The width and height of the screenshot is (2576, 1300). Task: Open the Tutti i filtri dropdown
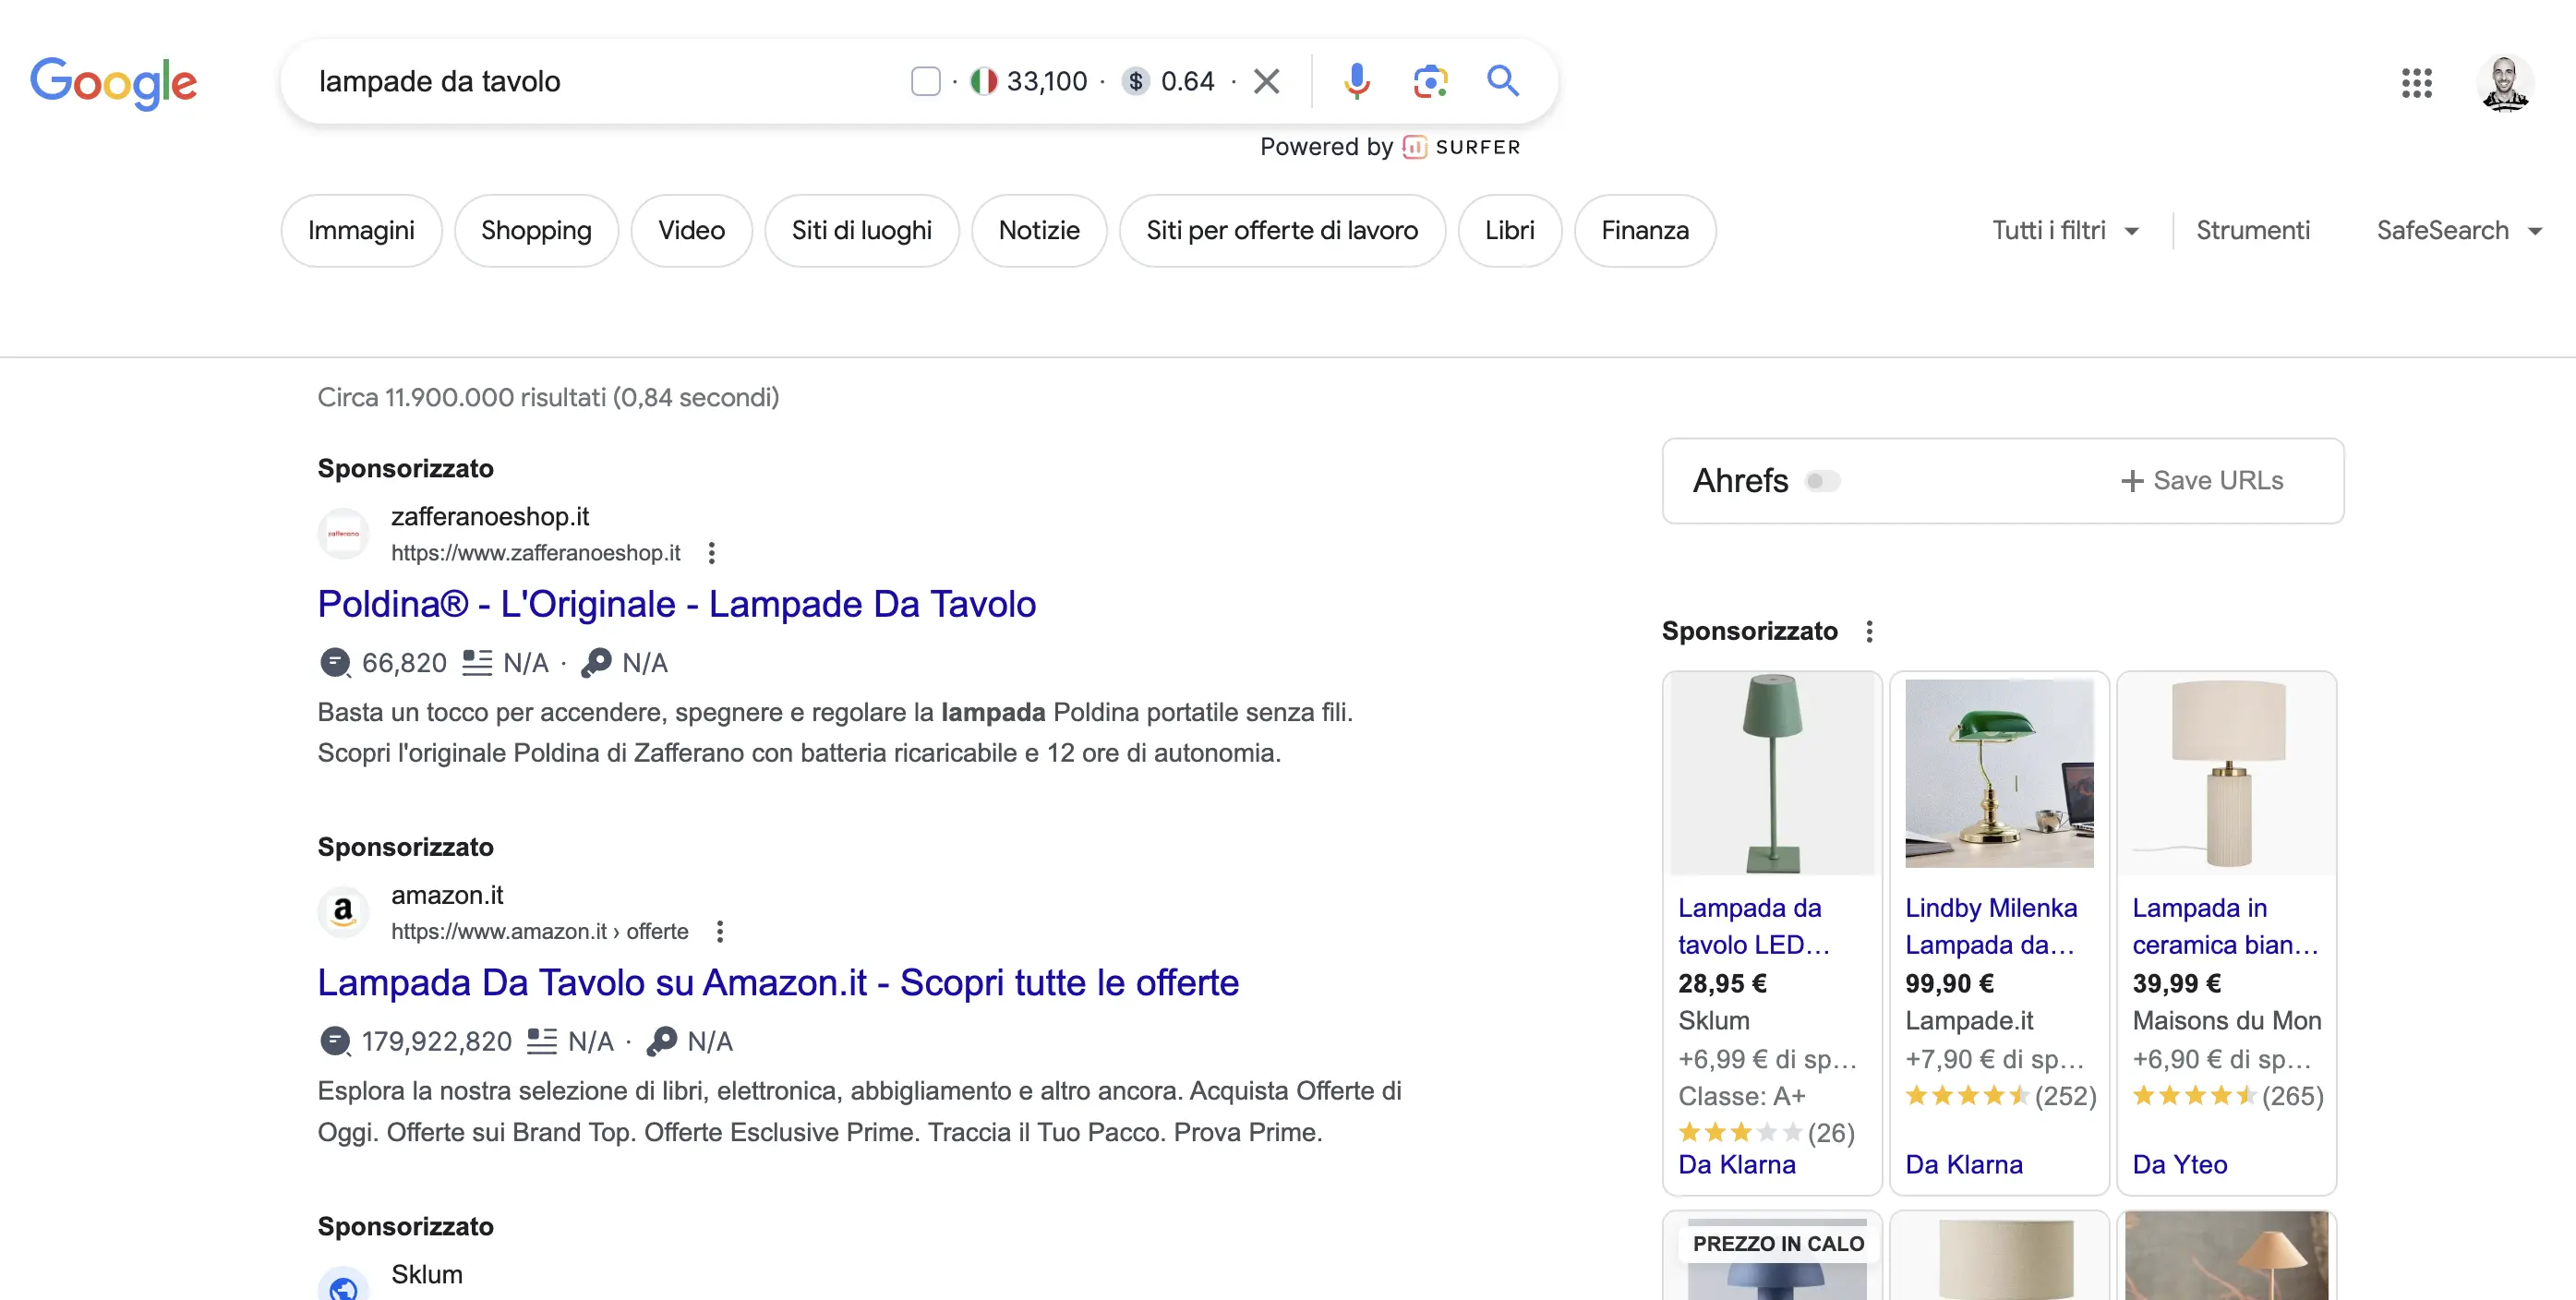pyautogui.click(x=2066, y=230)
